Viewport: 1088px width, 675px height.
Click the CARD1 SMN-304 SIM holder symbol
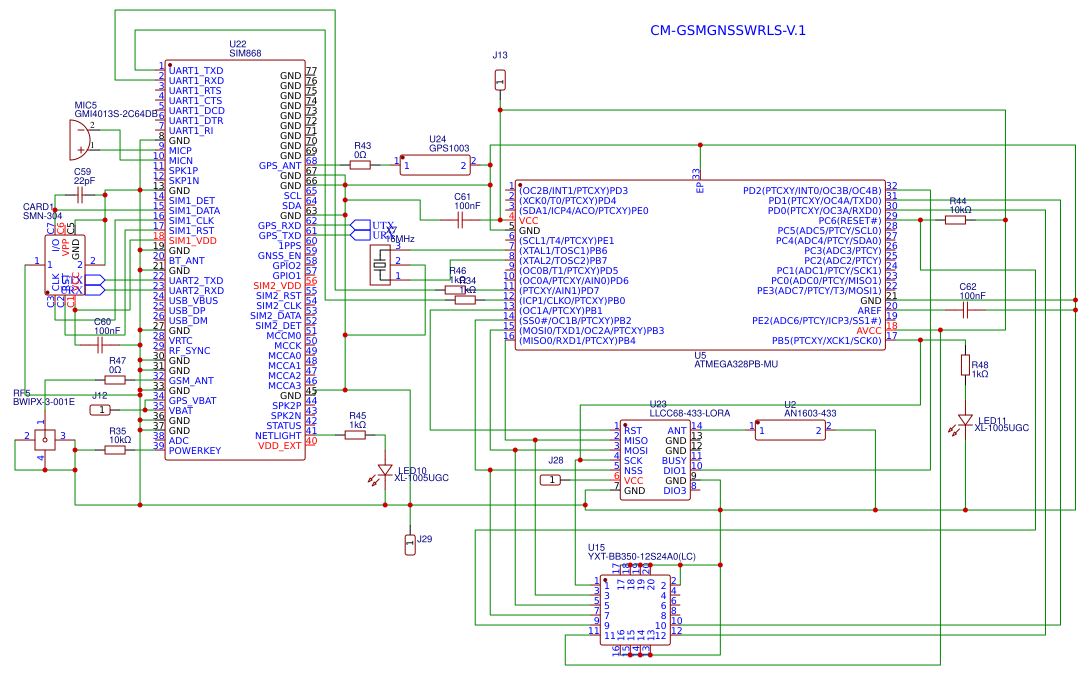(x=65, y=265)
